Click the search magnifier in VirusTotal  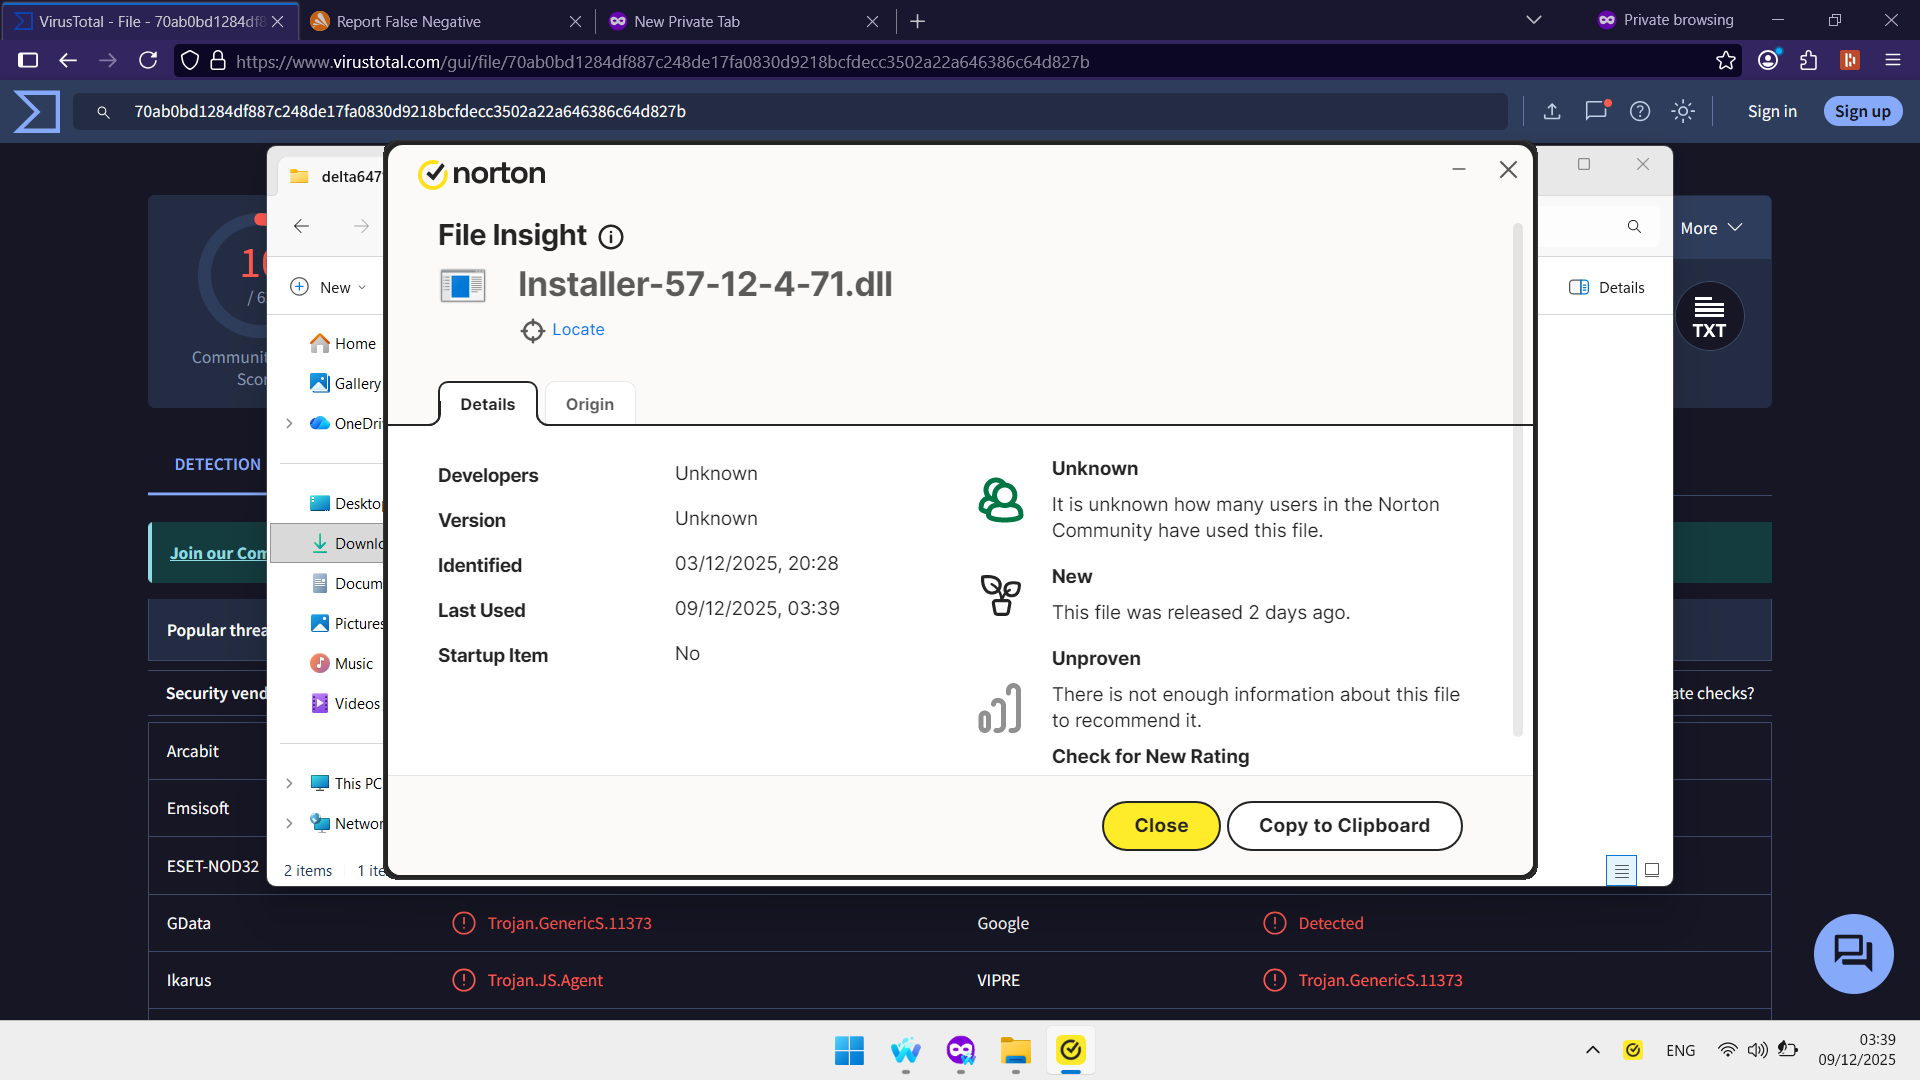click(1634, 227)
